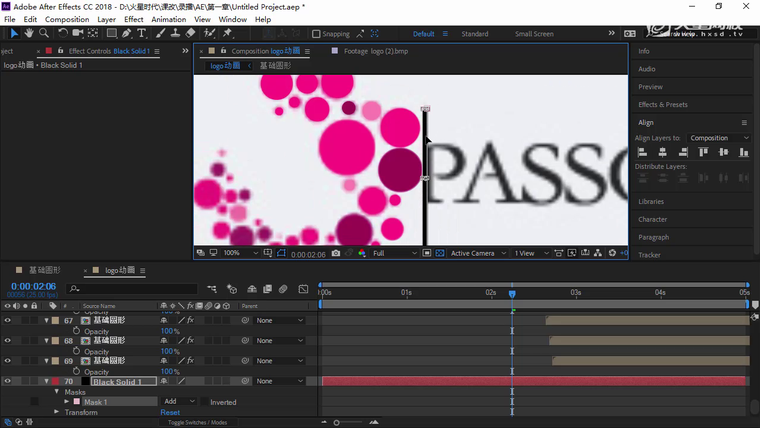
Task: Check the Inverted box for Mask 1
Action: click(x=205, y=402)
